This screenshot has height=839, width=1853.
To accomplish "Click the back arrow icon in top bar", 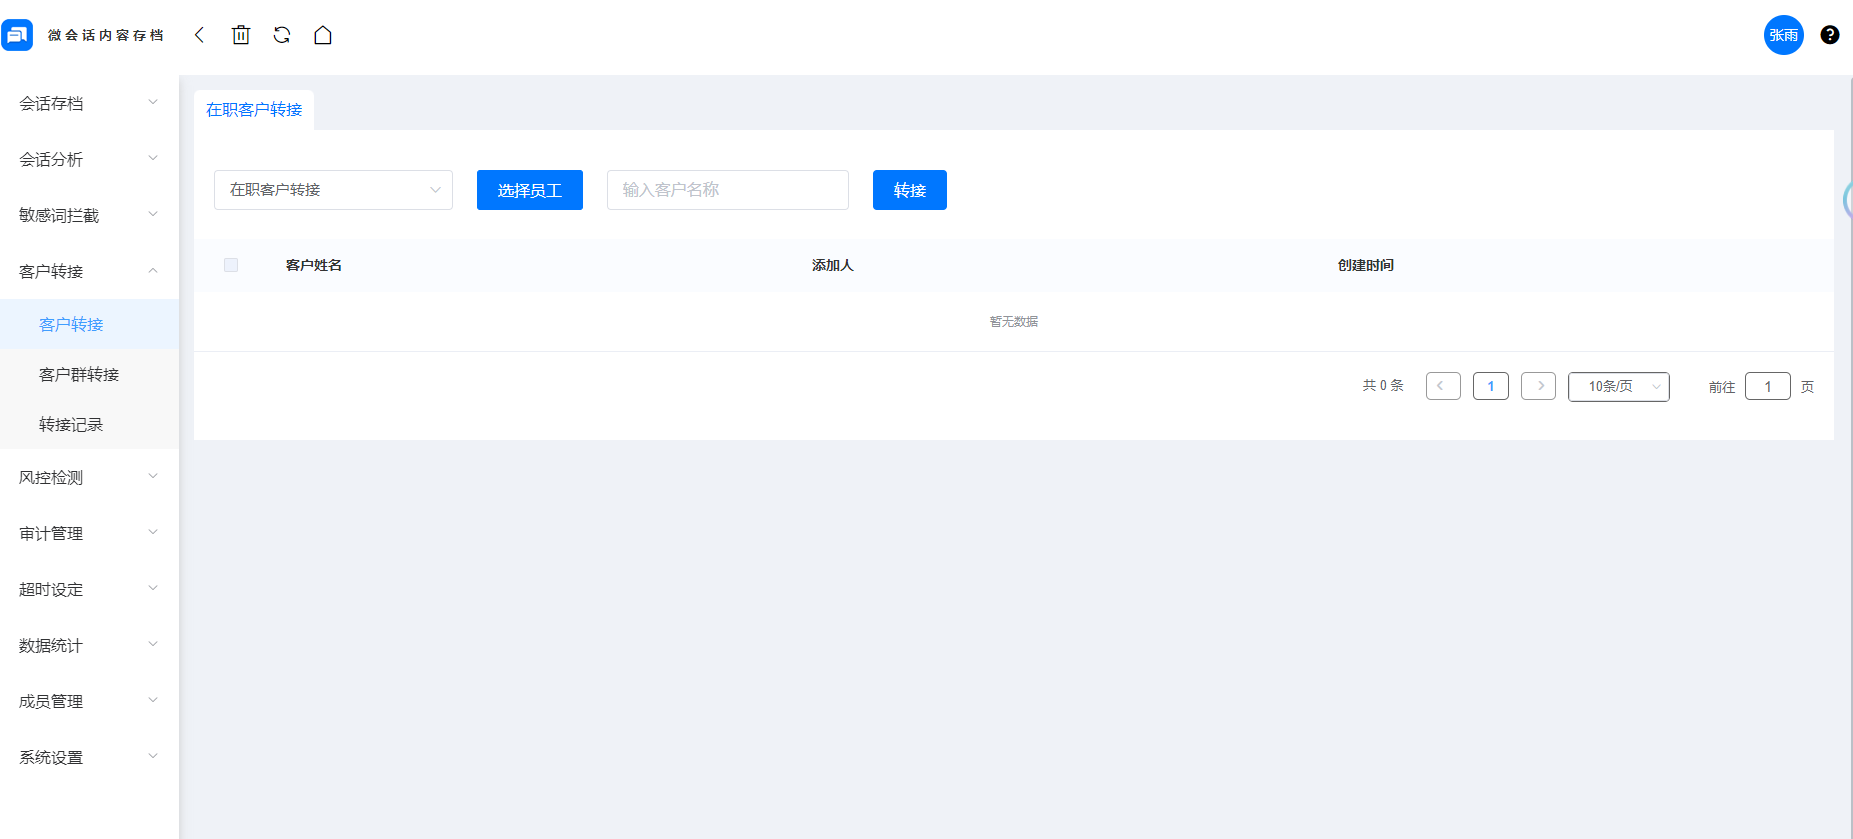I will coord(199,35).
